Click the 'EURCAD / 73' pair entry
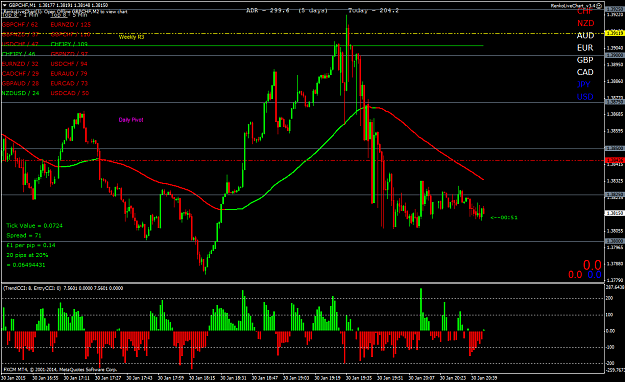Viewport: 625px width, 382px height. [69, 83]
